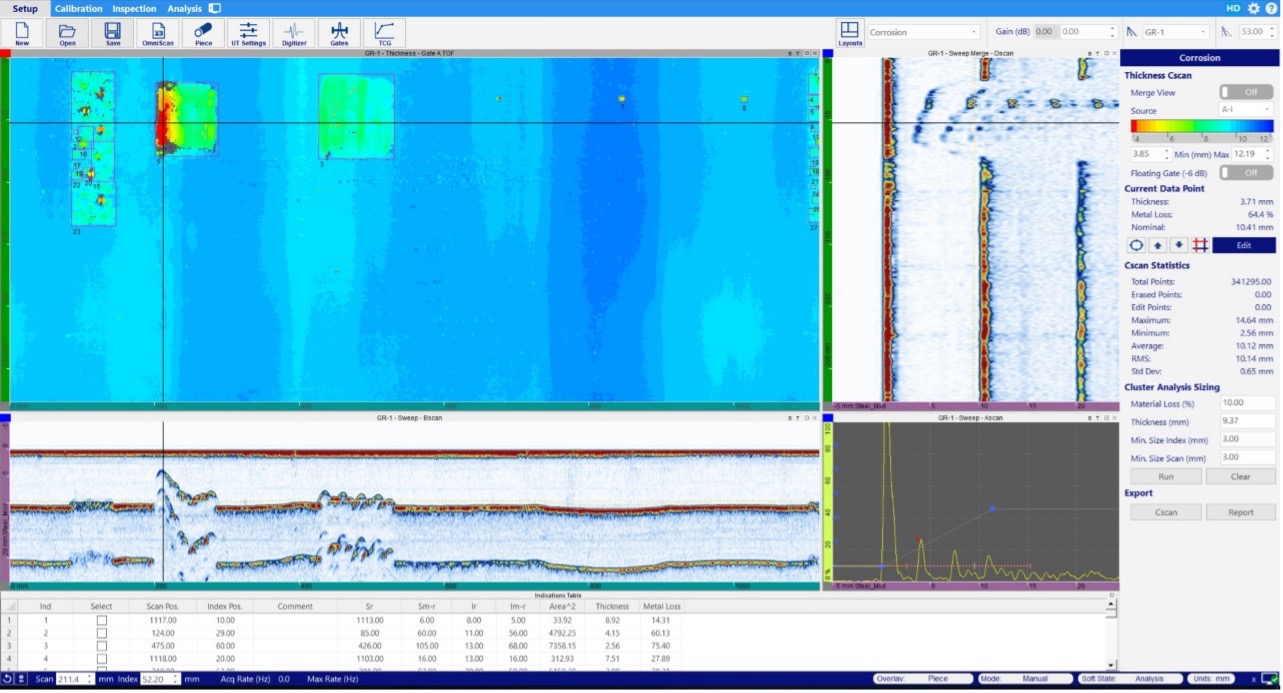Screen dimensions: 1283x693
Task: Toggle the Merge View switch
Action: click(1245, 92)
